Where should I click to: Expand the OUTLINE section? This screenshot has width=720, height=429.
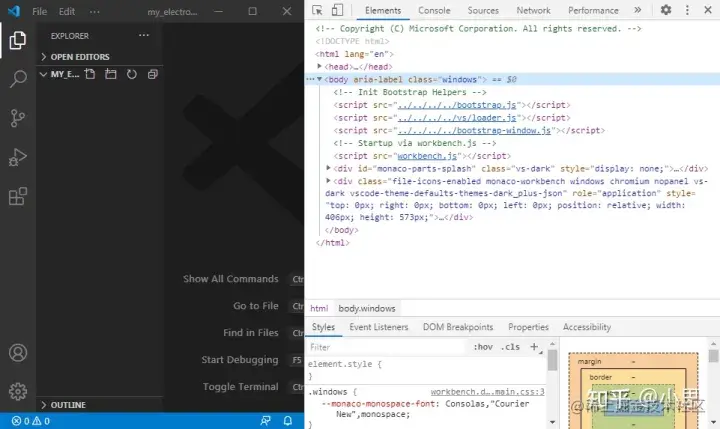pos(99,405)
